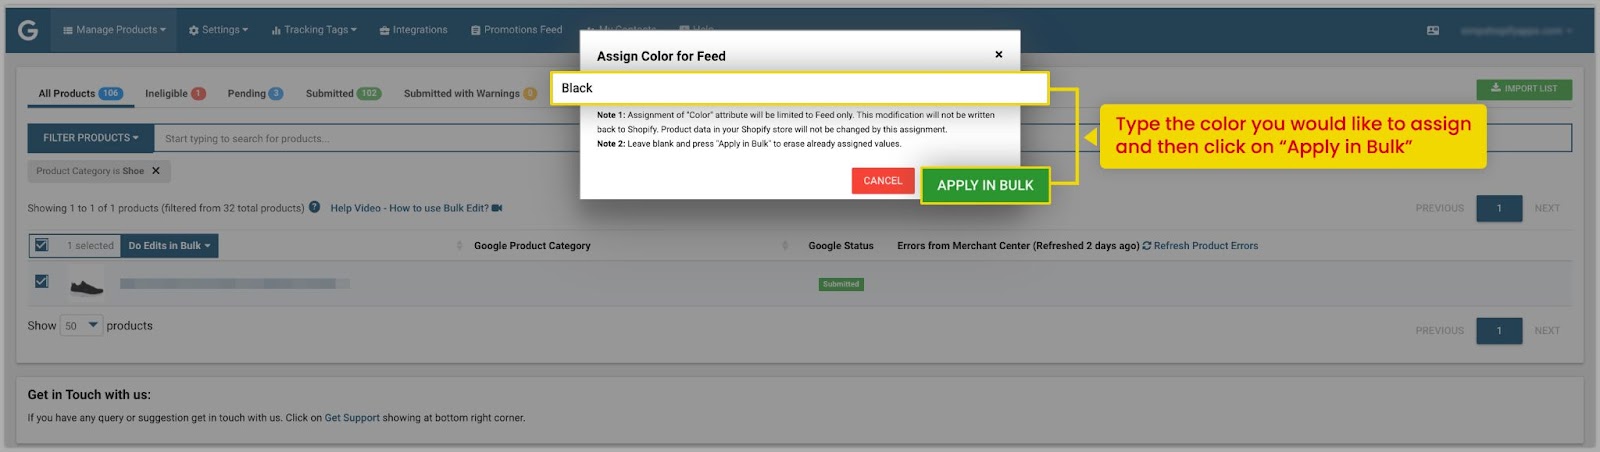Click the question mark help icon
Image resolution: width=1600 pixels, height=452 pixels.
click(315, 208)
